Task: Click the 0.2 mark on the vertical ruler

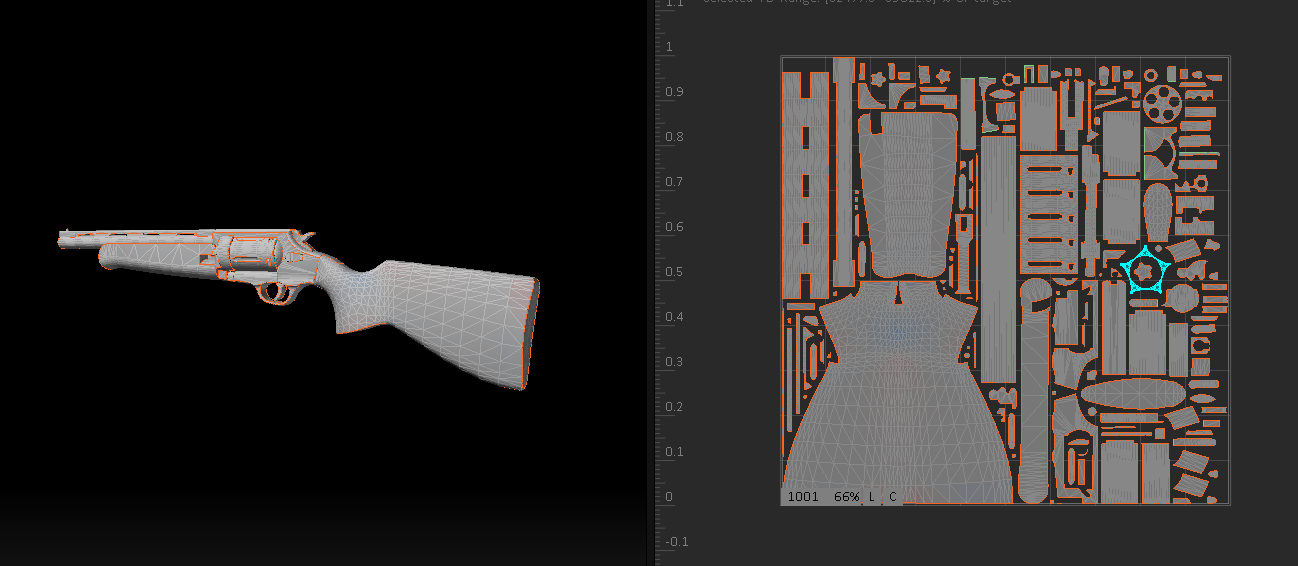Action: click(x=675, y=407)
